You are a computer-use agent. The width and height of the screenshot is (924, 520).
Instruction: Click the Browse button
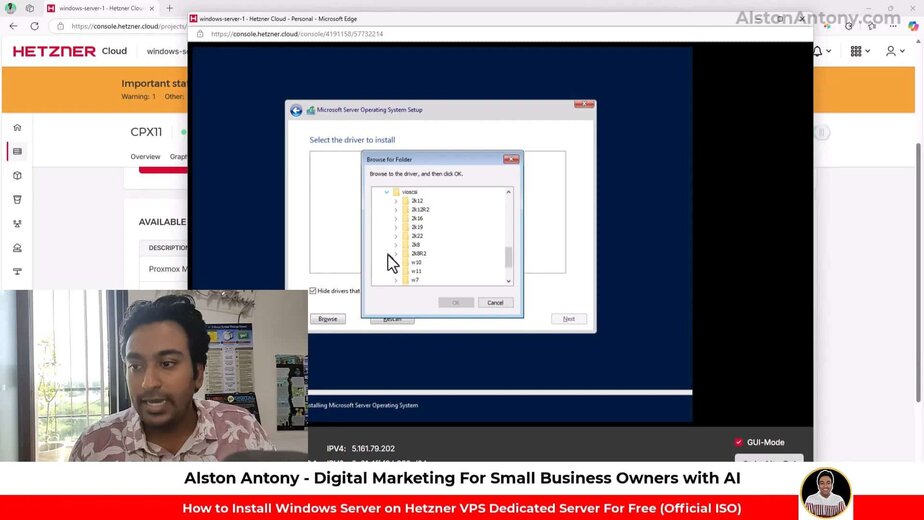327,319
